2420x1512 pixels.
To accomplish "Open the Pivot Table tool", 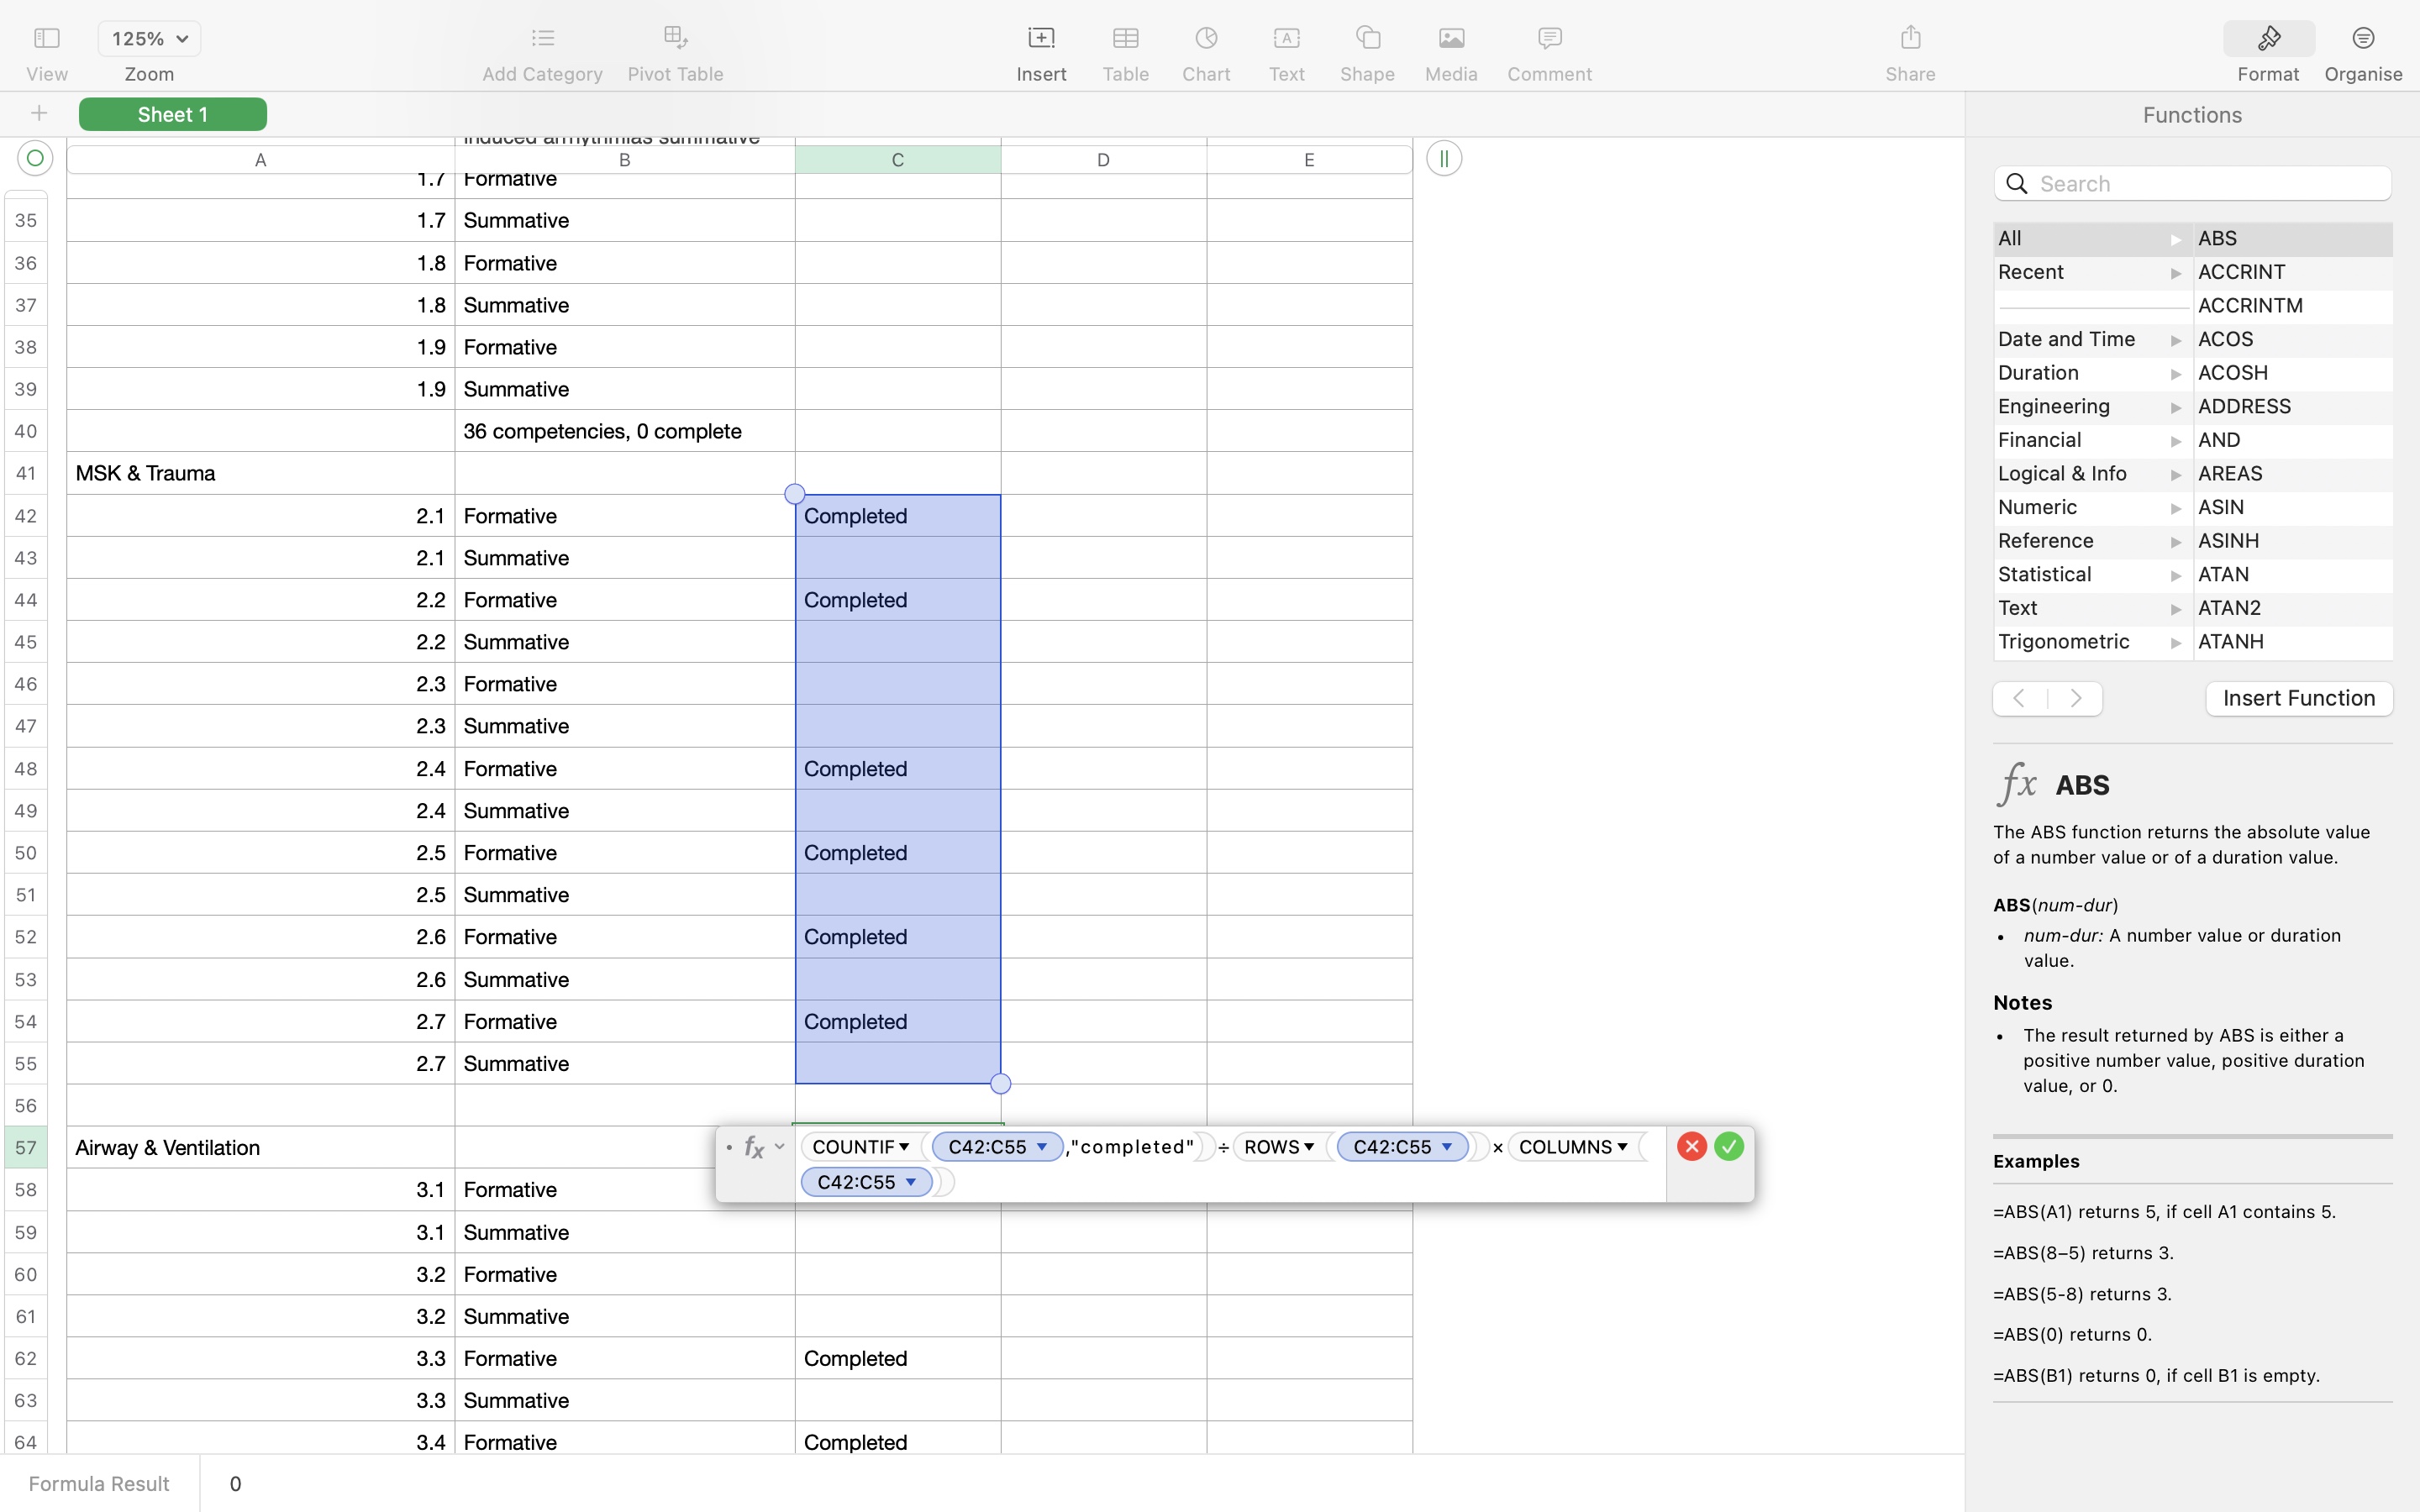I will click(675, 39).
